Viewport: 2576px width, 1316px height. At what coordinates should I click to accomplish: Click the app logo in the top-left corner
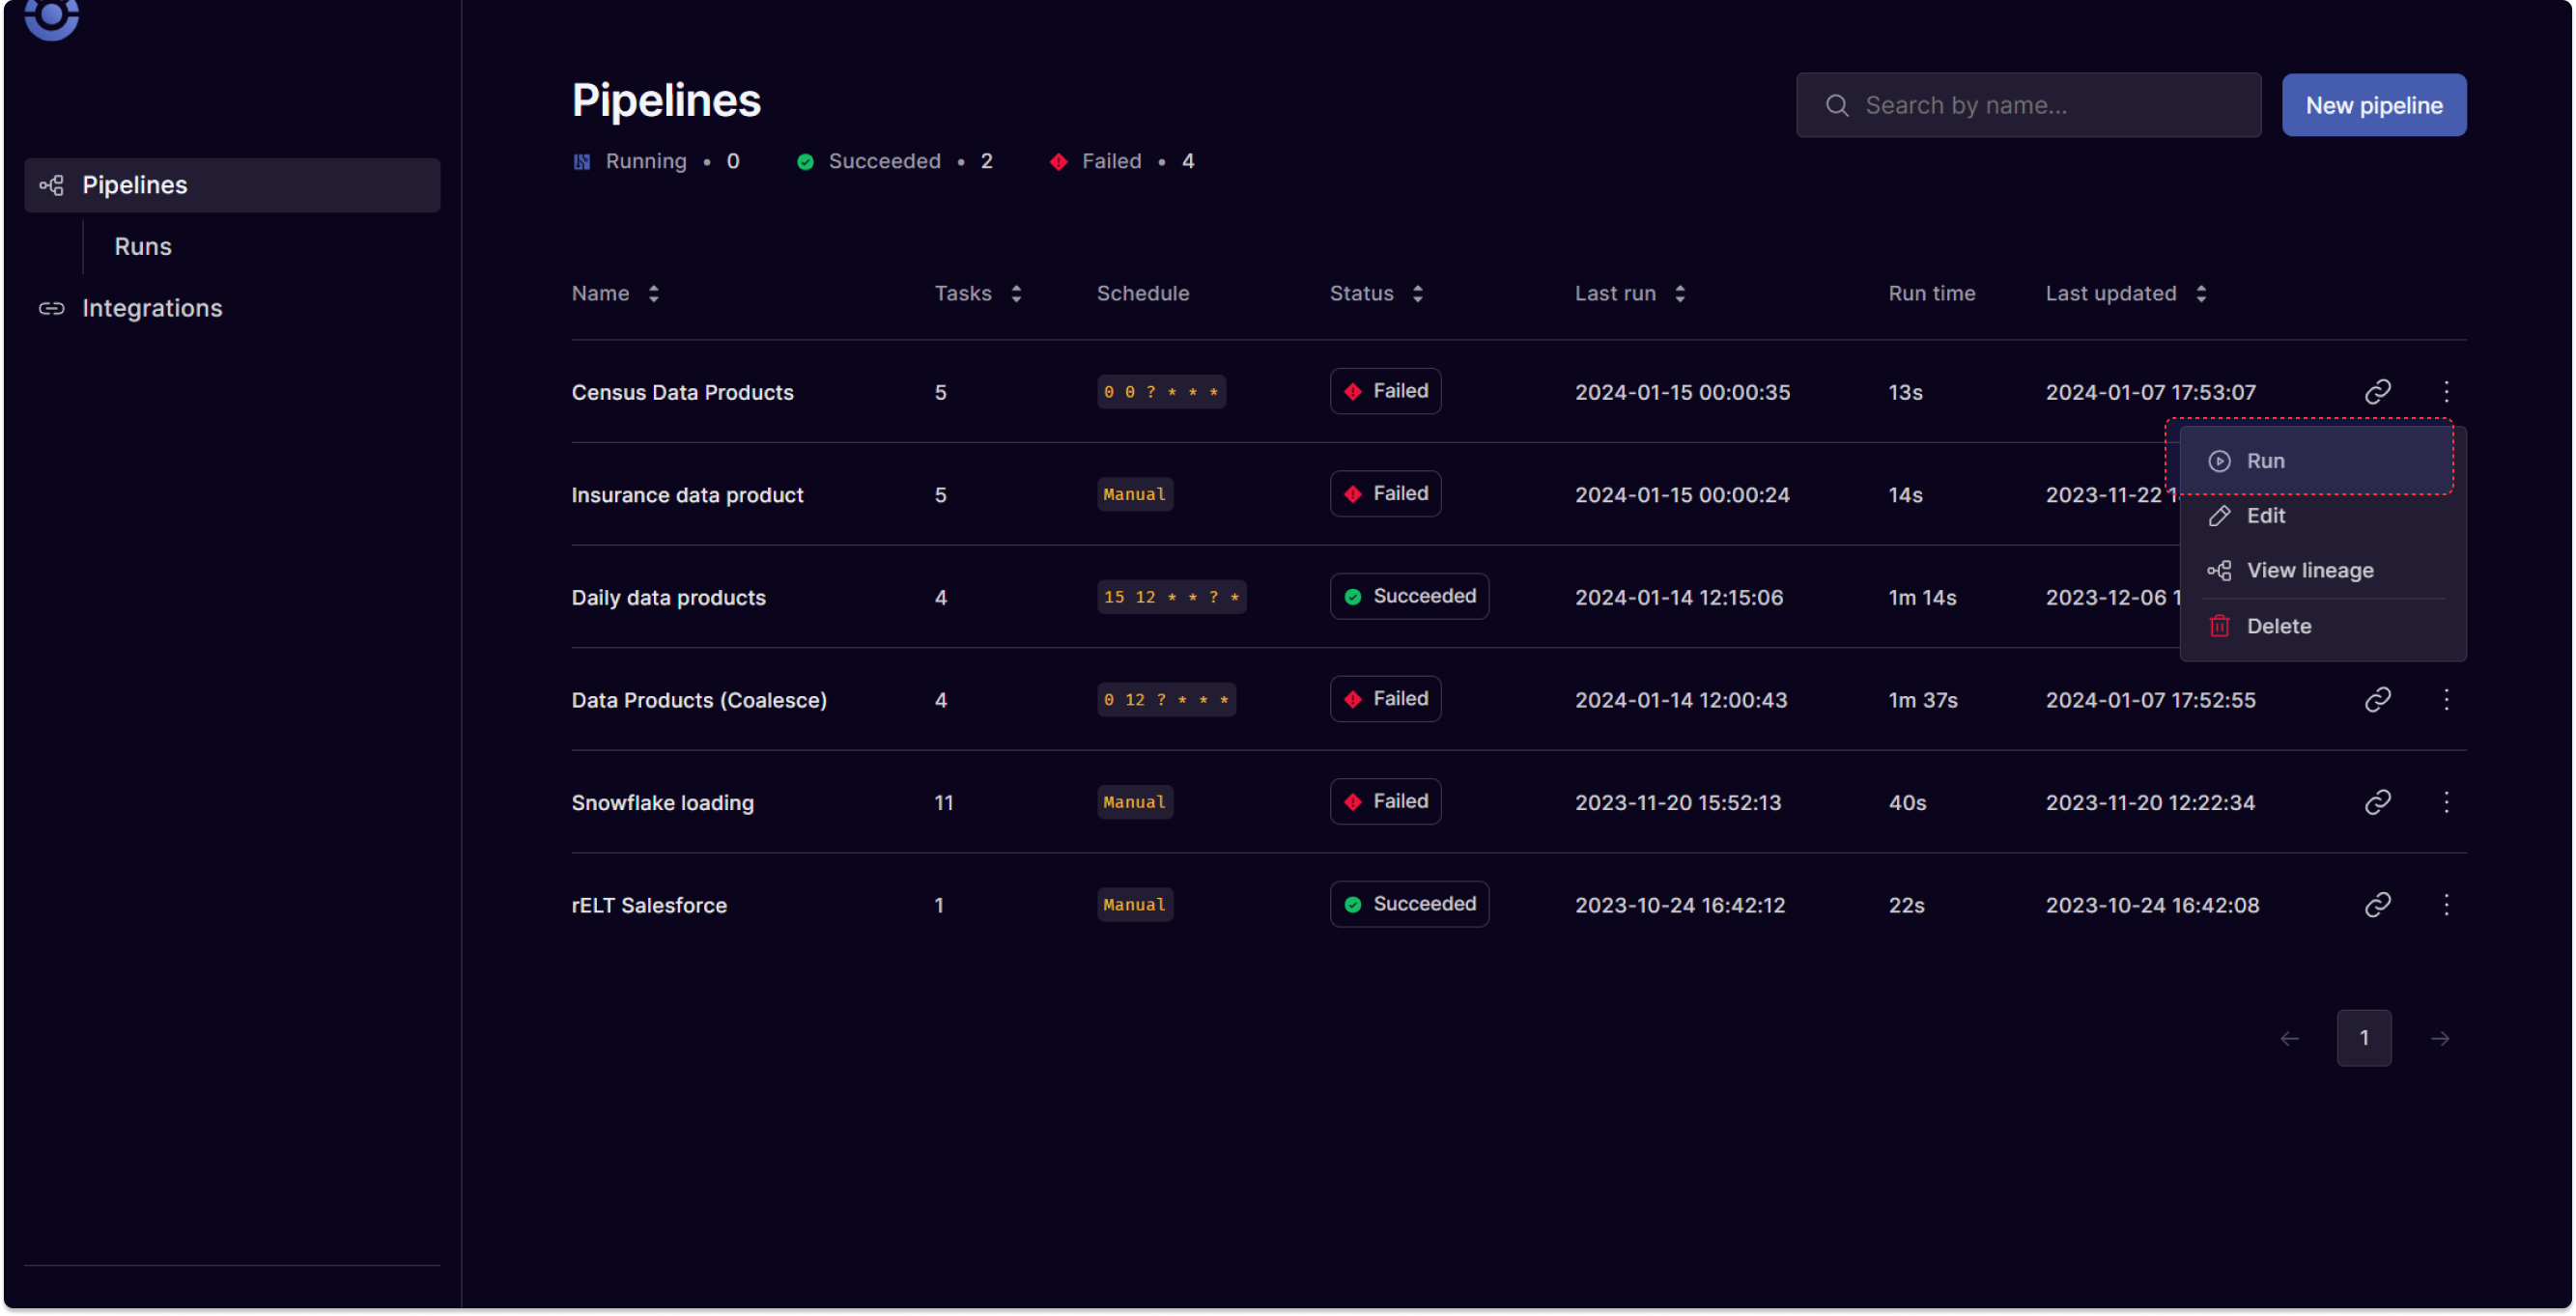pyautogui.click(x=51, y=20)
